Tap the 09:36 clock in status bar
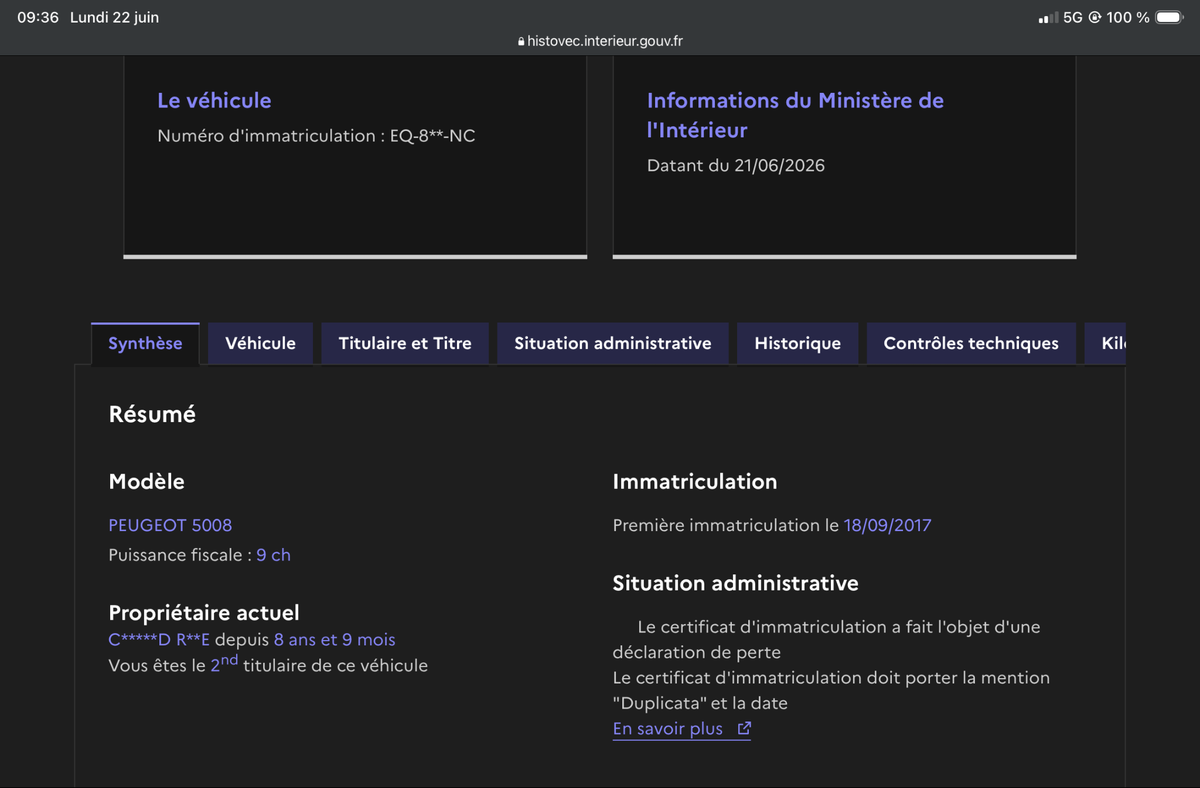Viewport: 1200px width, 788px height. click(38, 17)
